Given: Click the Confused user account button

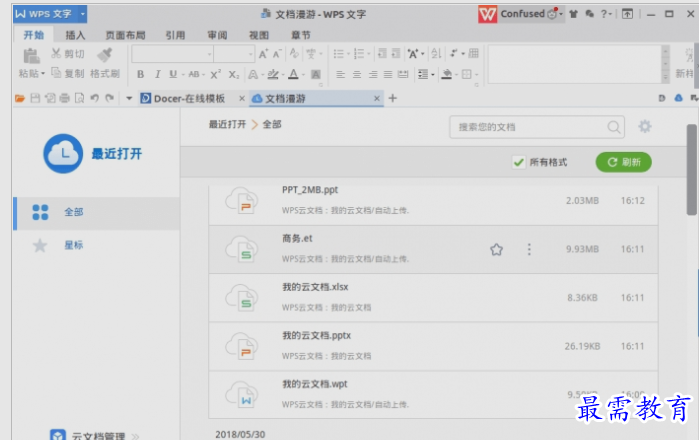Looking at the screenshot, I should [x=521, y=14].
